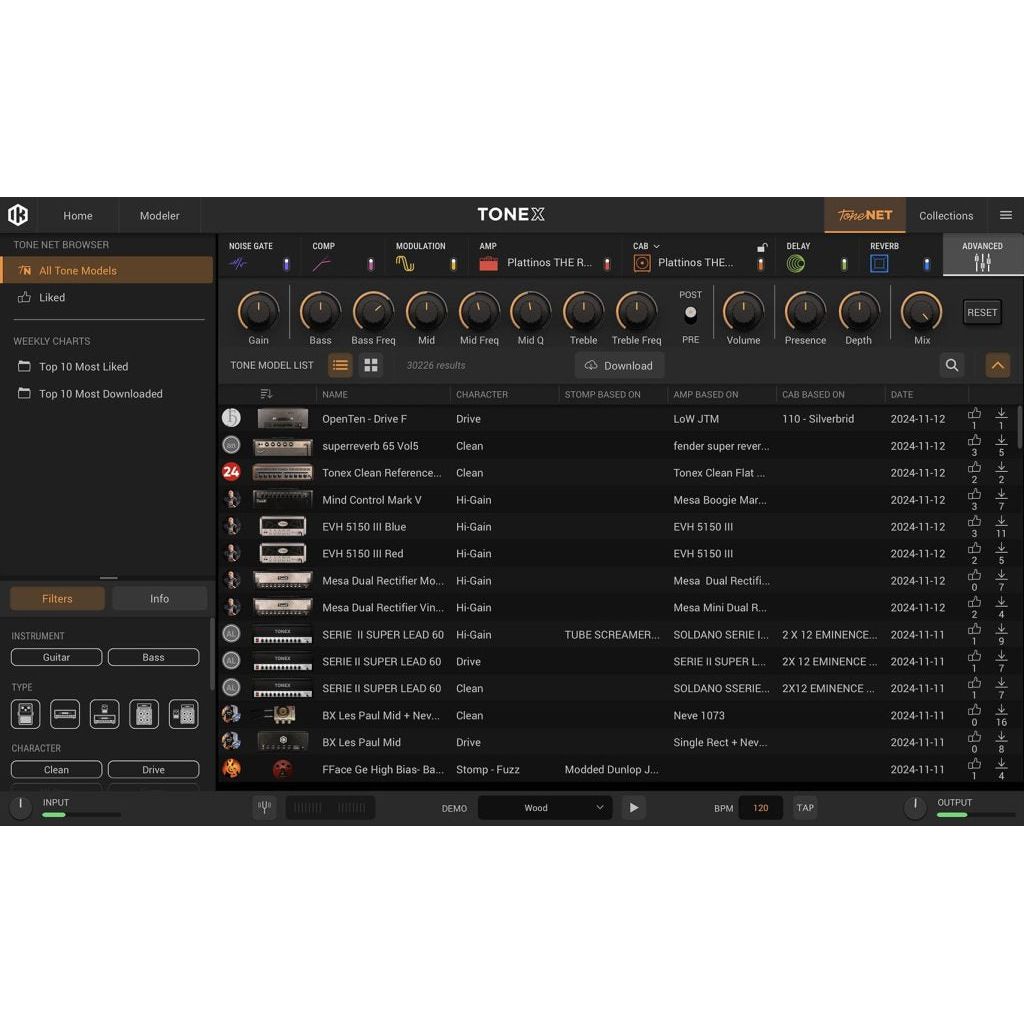
Task: Toggle the POST/PRE switch
Action: [690, 314]
